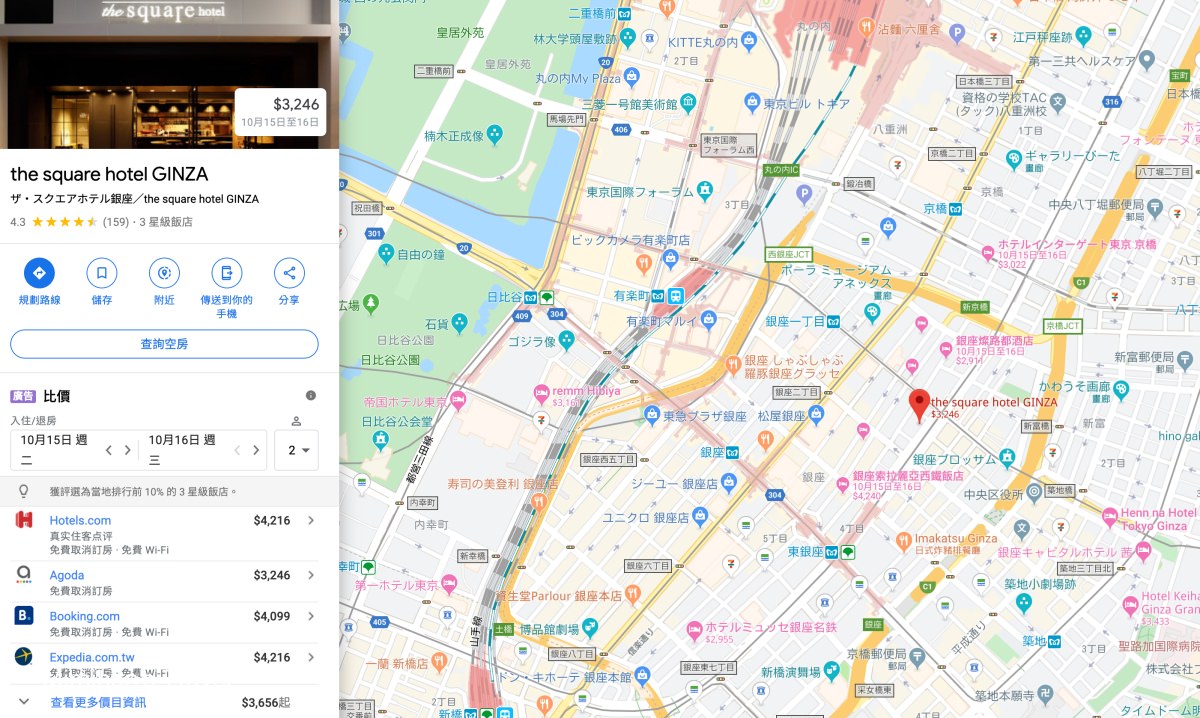Click the 東京ビル トキア marker

click(x=752, y=102)
